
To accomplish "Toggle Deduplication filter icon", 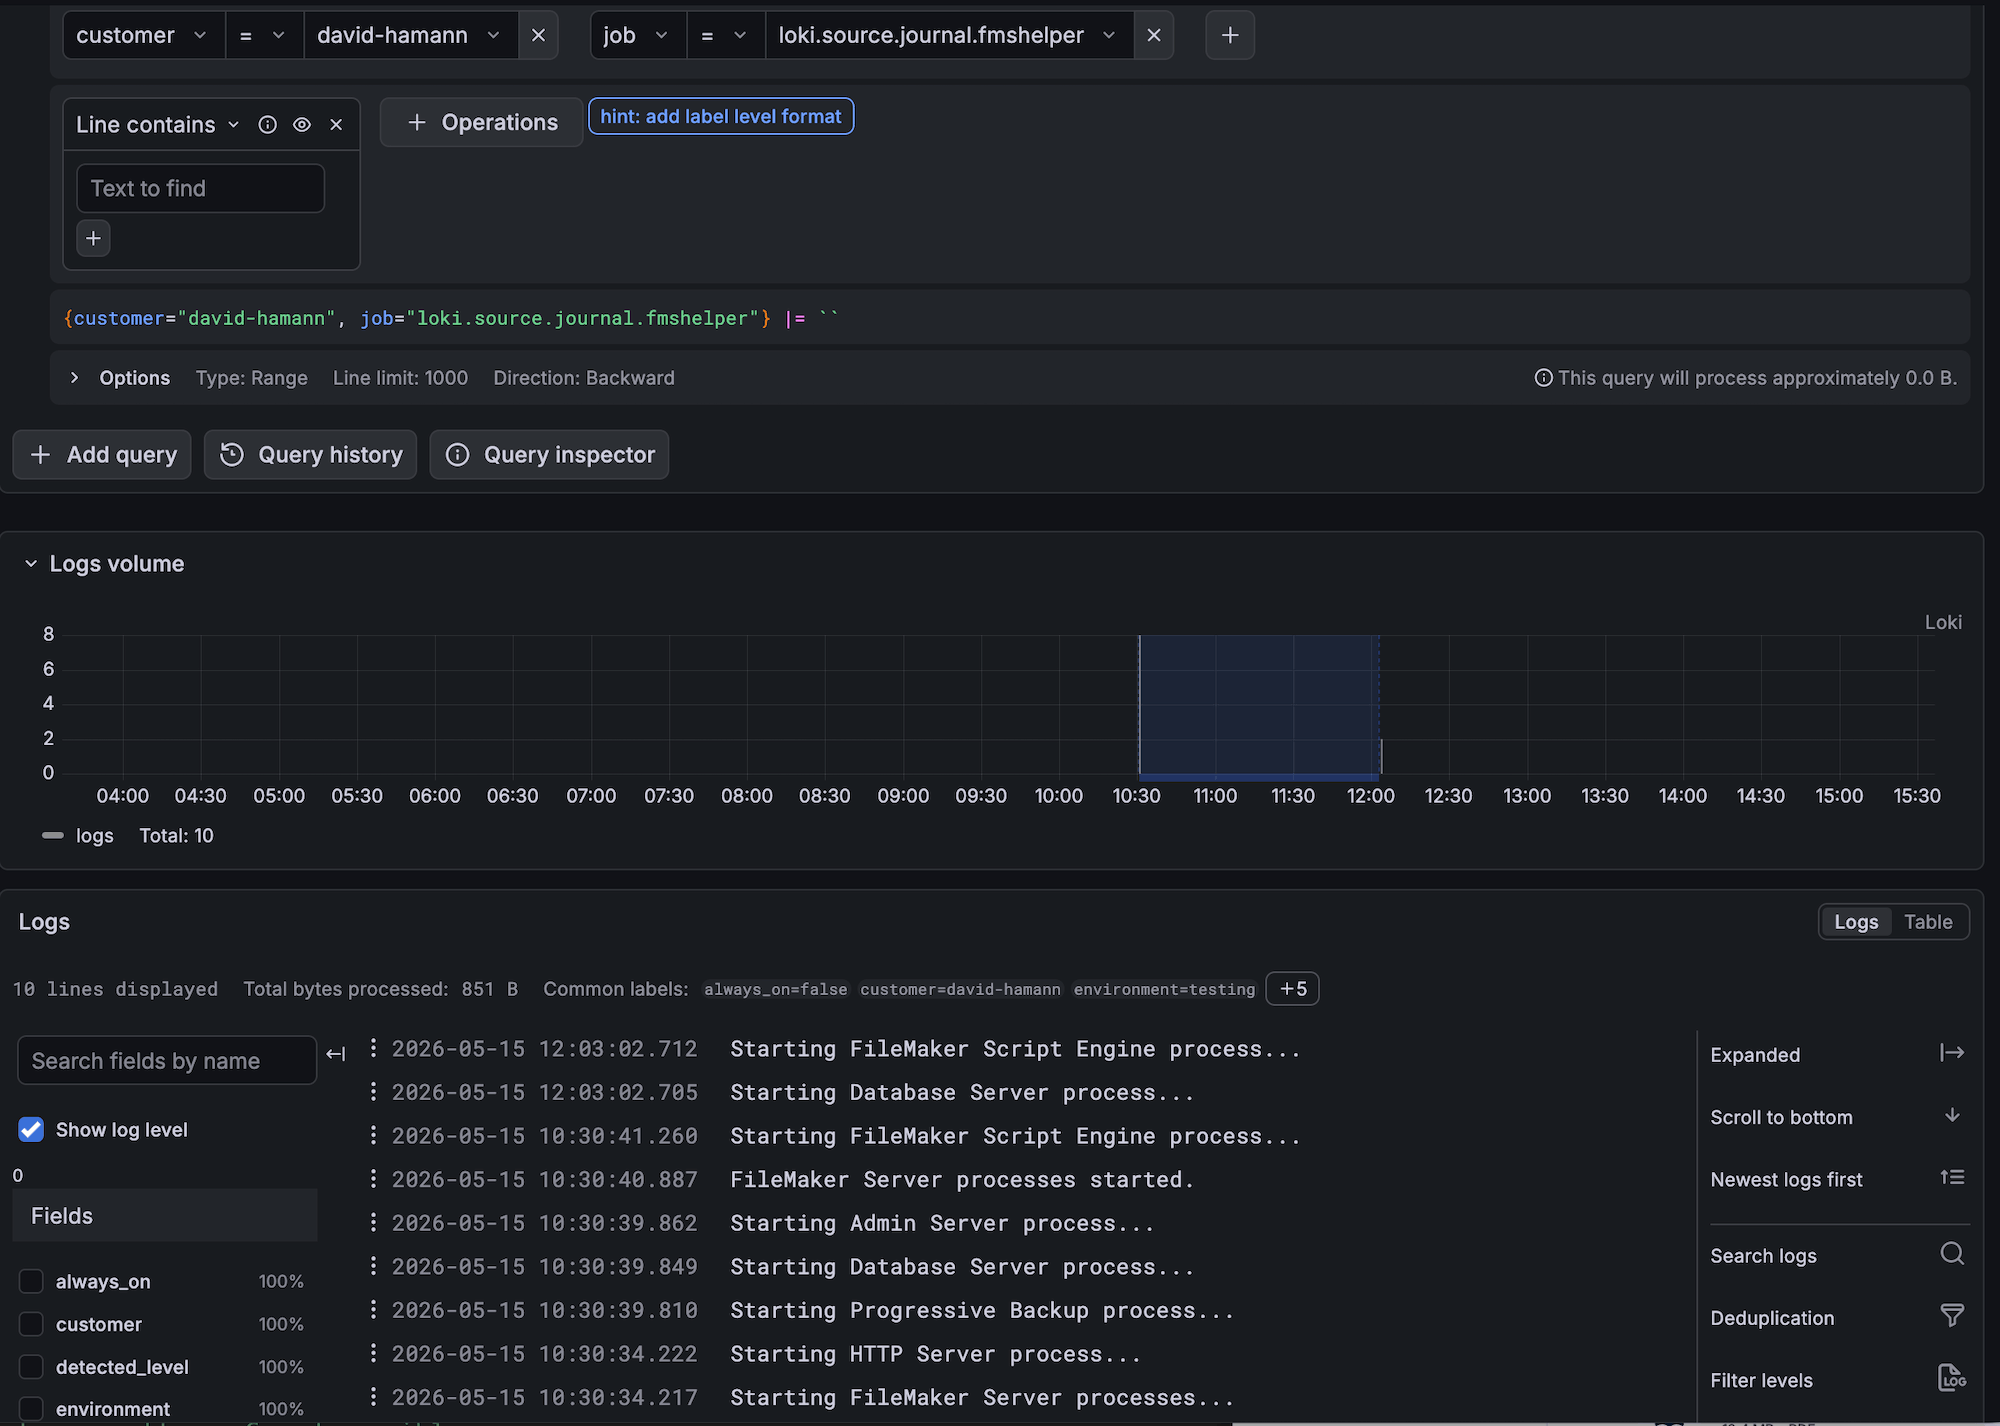I will tap(1952, 1316).
